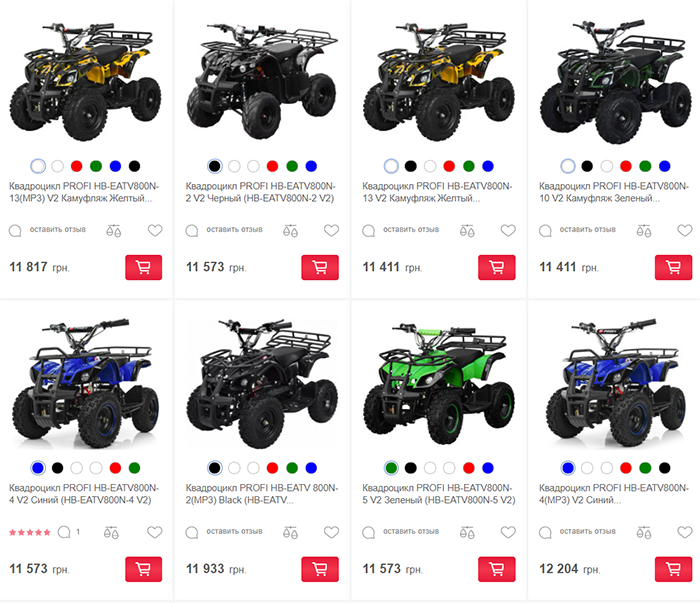Favorite the HB-EATV800N-2 V2 Черный quad

pos(331,230)
